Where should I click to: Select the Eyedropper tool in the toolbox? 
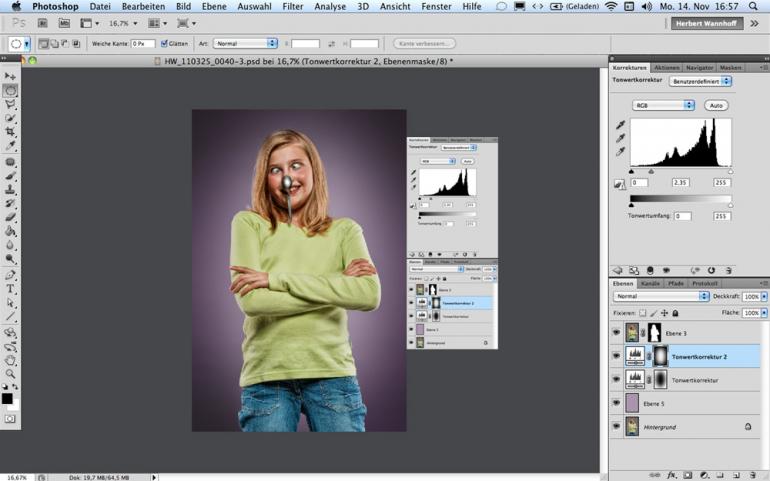coord(10,146)
